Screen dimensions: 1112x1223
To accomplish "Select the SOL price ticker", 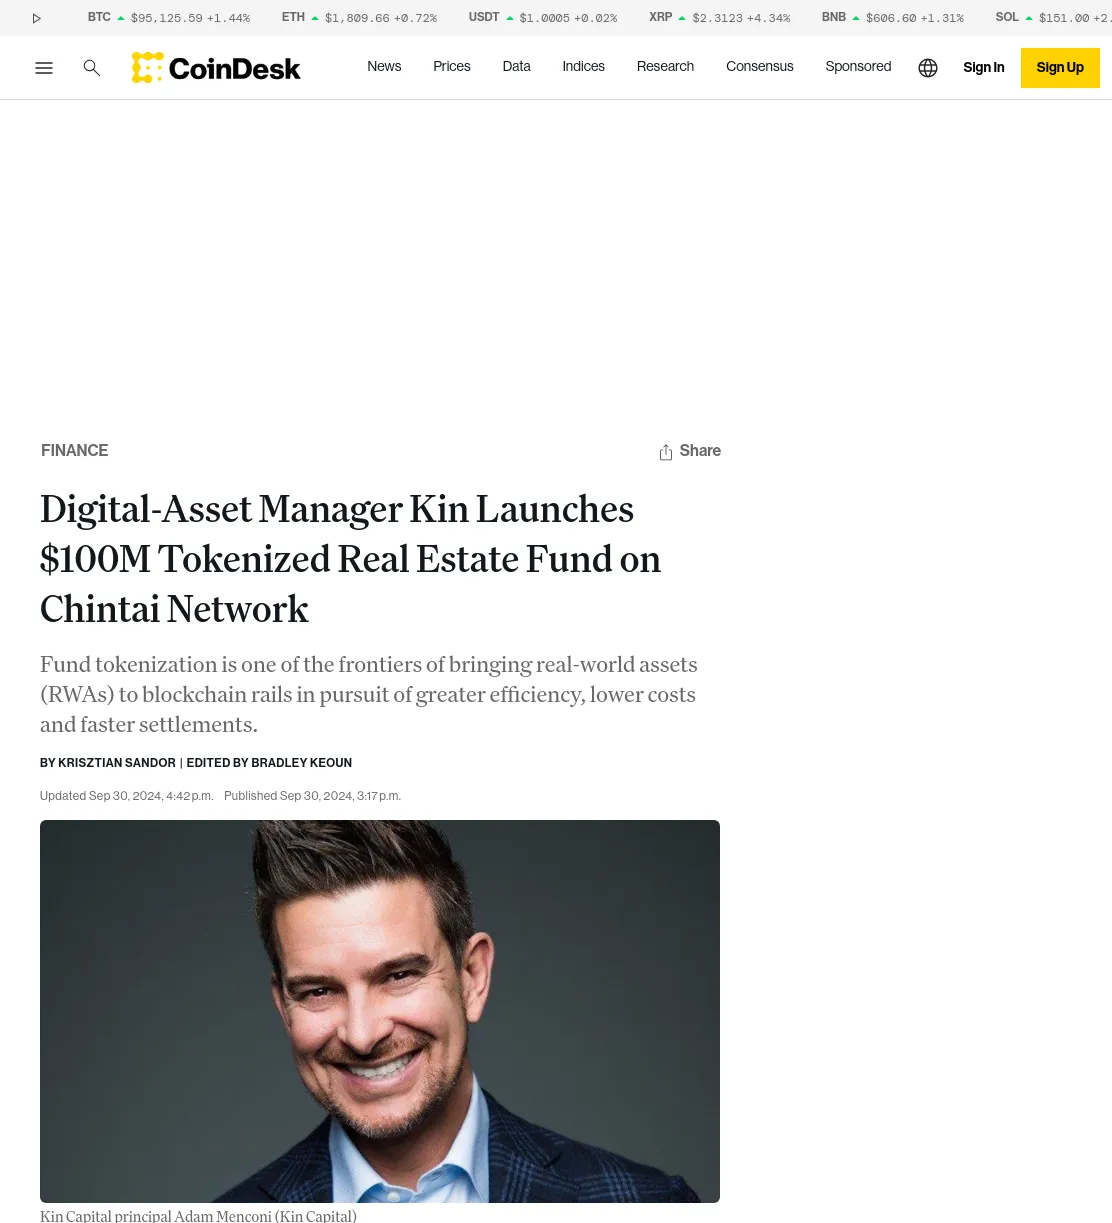I will coord(1053,18).
